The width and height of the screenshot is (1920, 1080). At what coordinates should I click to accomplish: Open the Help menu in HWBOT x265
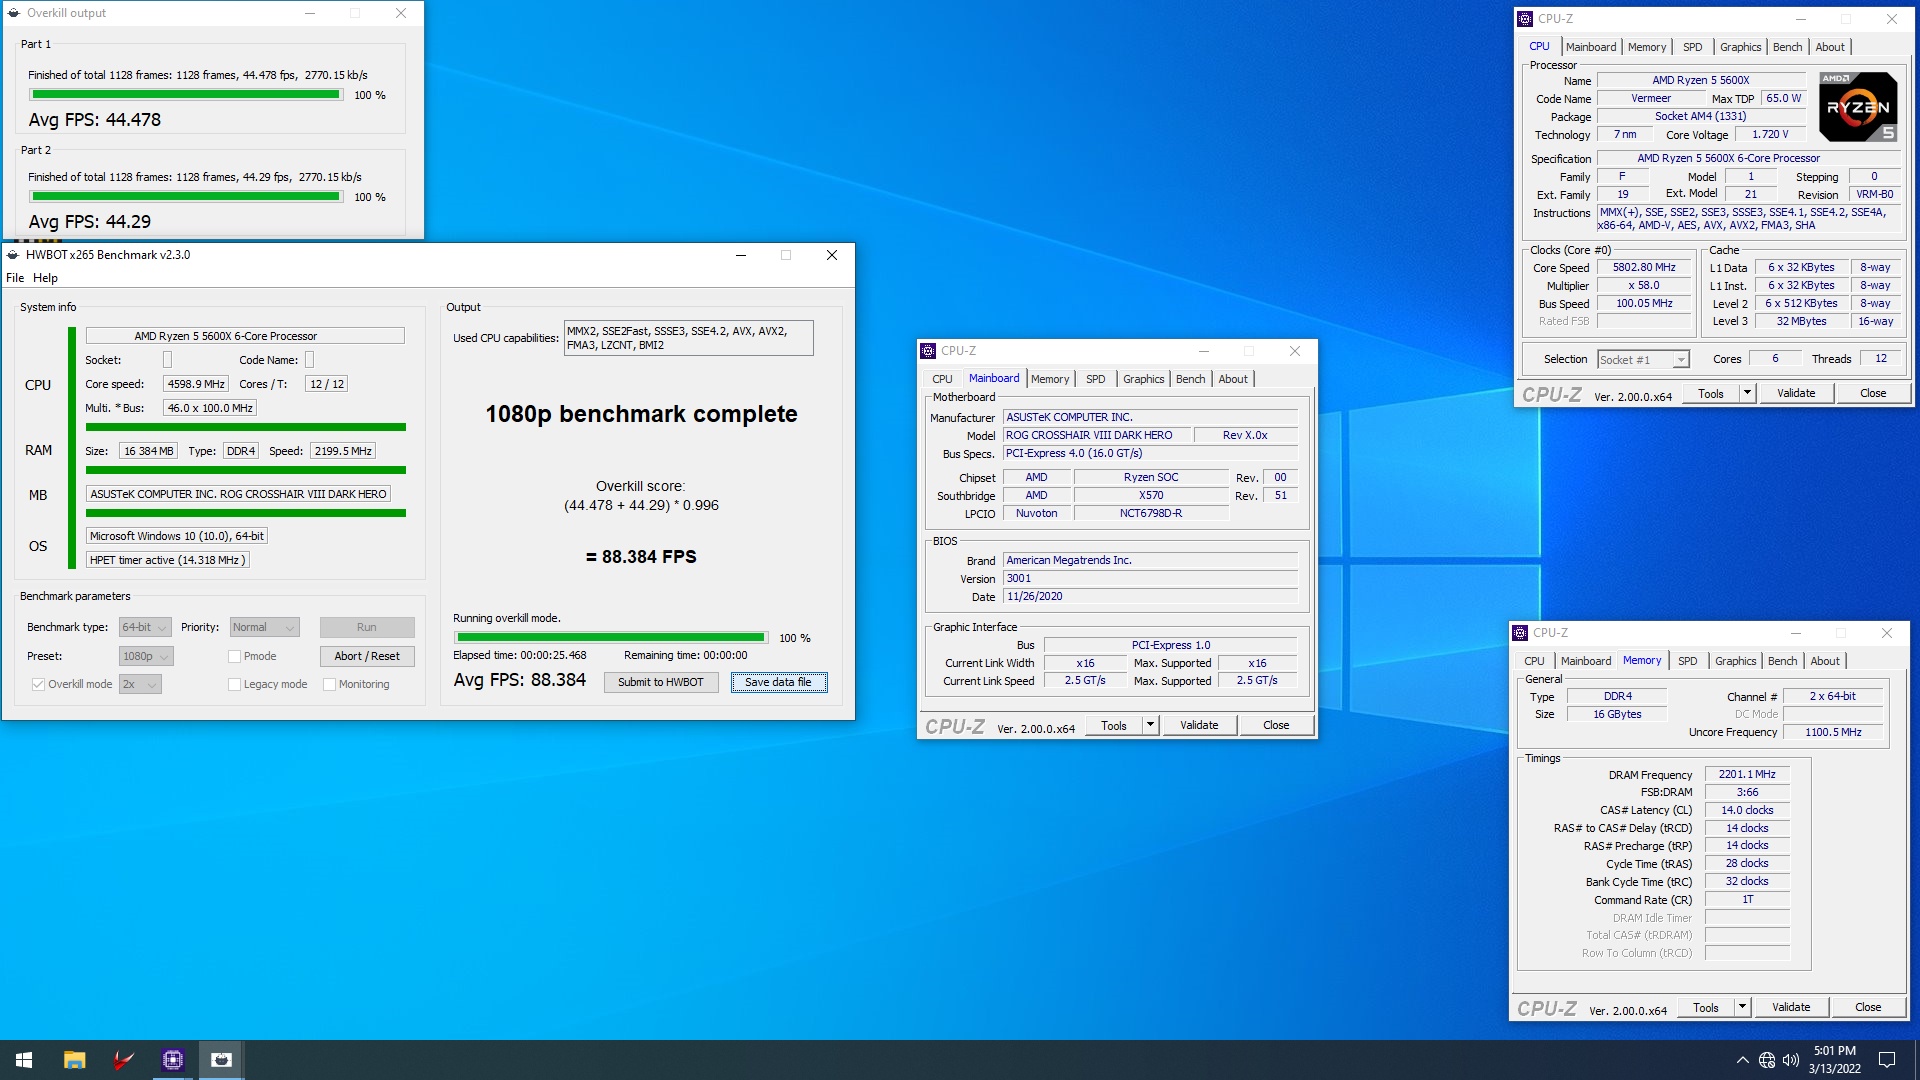tap(45, 278)
